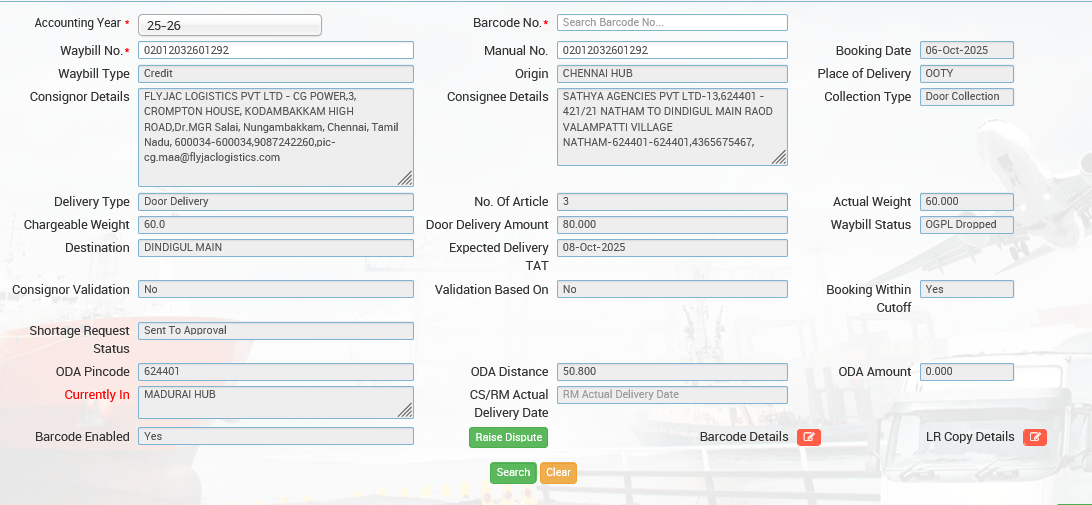Click the Currently In box resize handle
Image resolution: width=1092 pixels, height=505 pixels.
coord(405,410)
